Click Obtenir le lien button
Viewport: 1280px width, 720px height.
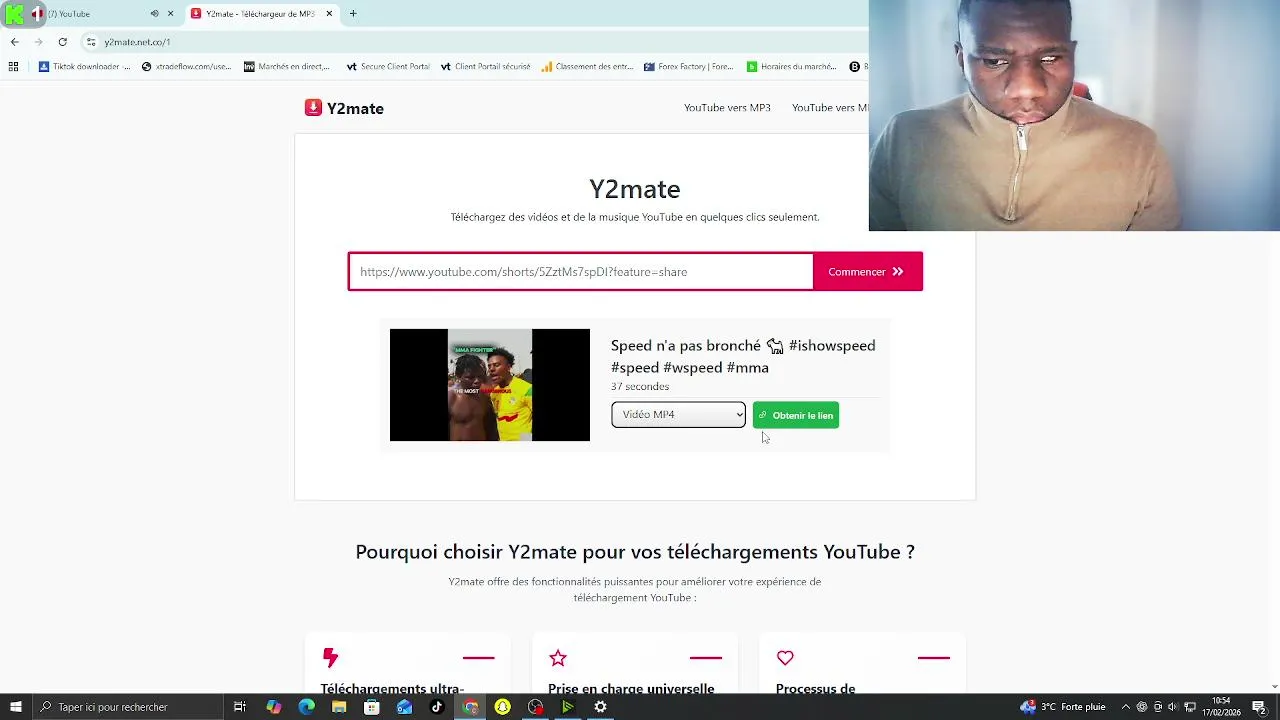click(796, 415)
